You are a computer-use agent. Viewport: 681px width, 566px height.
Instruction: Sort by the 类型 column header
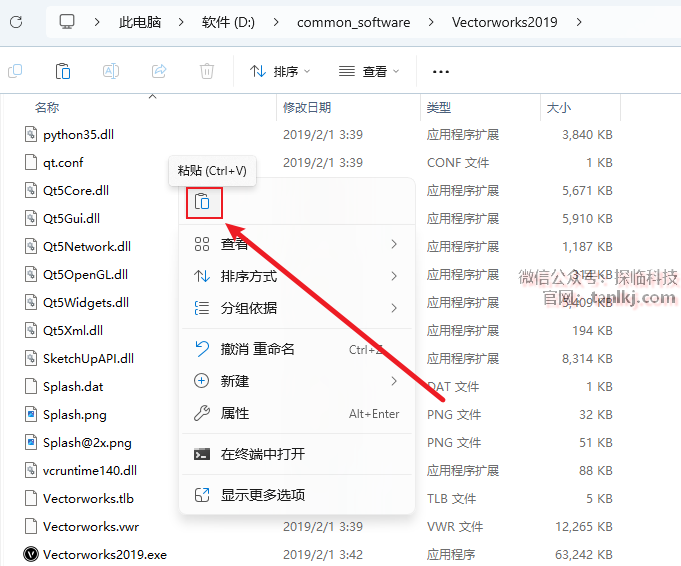coord(439,107)
